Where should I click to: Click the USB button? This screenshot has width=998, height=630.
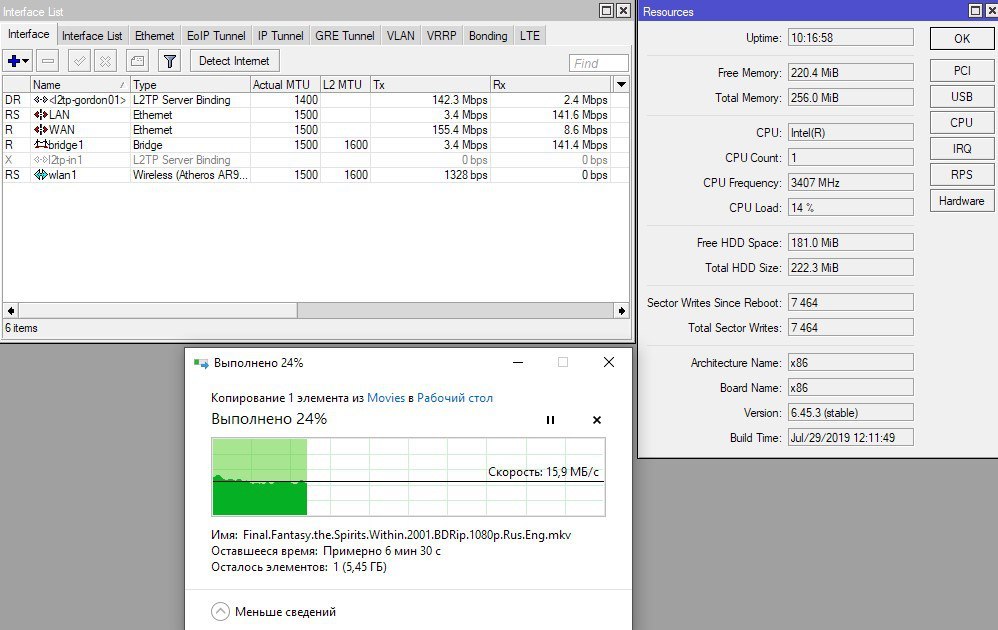pyautogui.click(x=962, y=97)
